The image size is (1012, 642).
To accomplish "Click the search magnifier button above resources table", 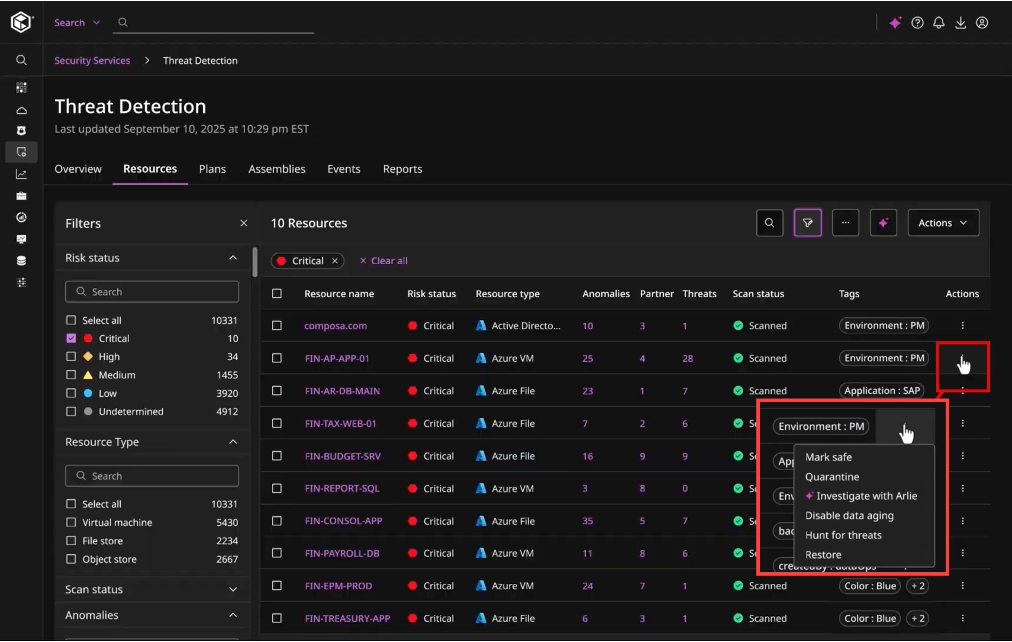I will pyautogui.click(x=769, y=223).
